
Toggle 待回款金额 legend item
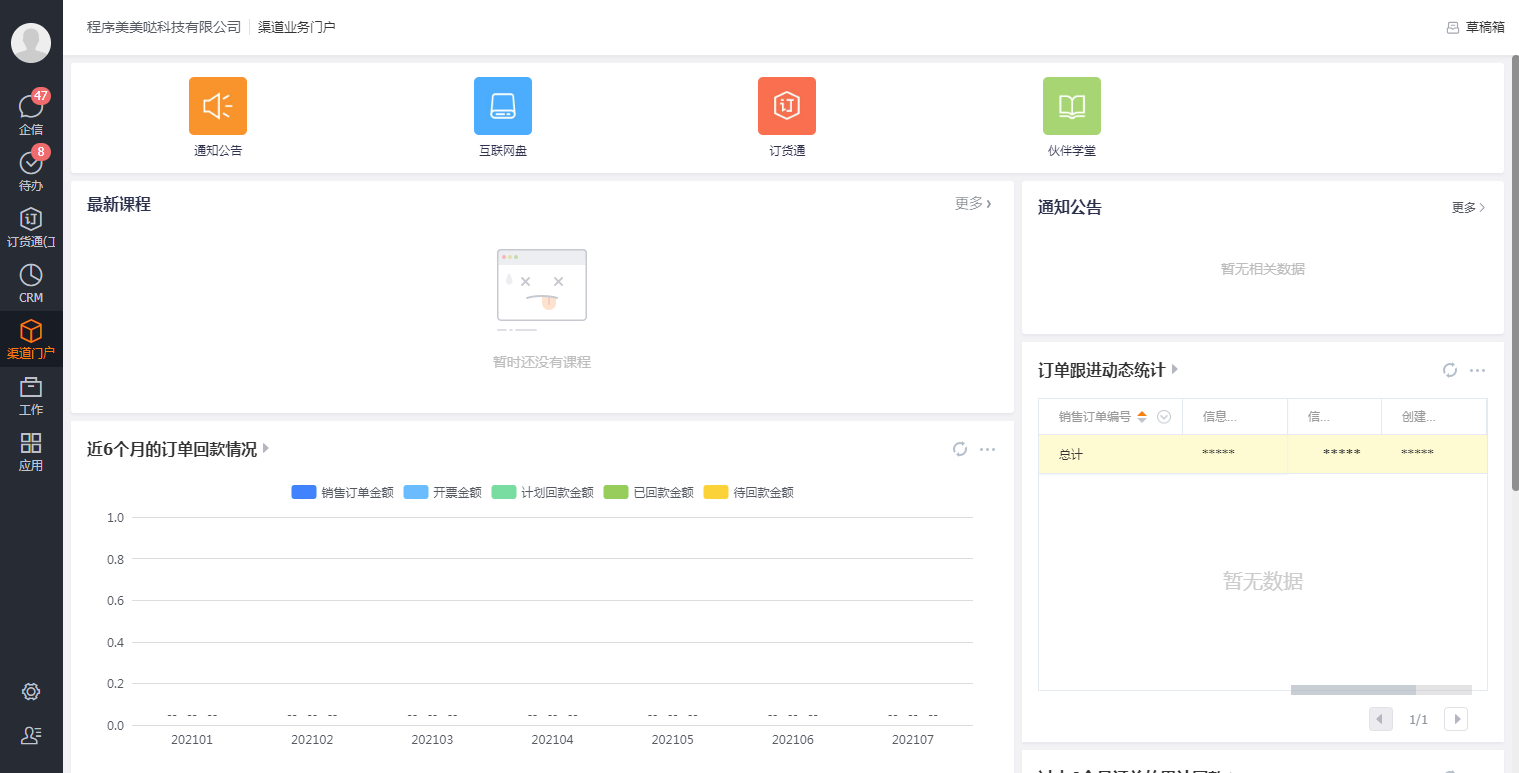(x=748, y=492)
